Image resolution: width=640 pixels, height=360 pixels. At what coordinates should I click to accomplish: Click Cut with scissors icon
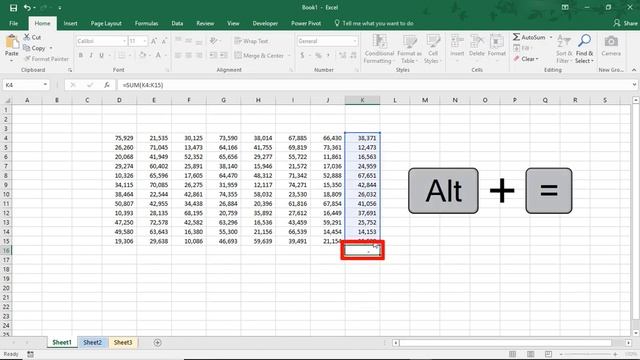pos(32,37)
